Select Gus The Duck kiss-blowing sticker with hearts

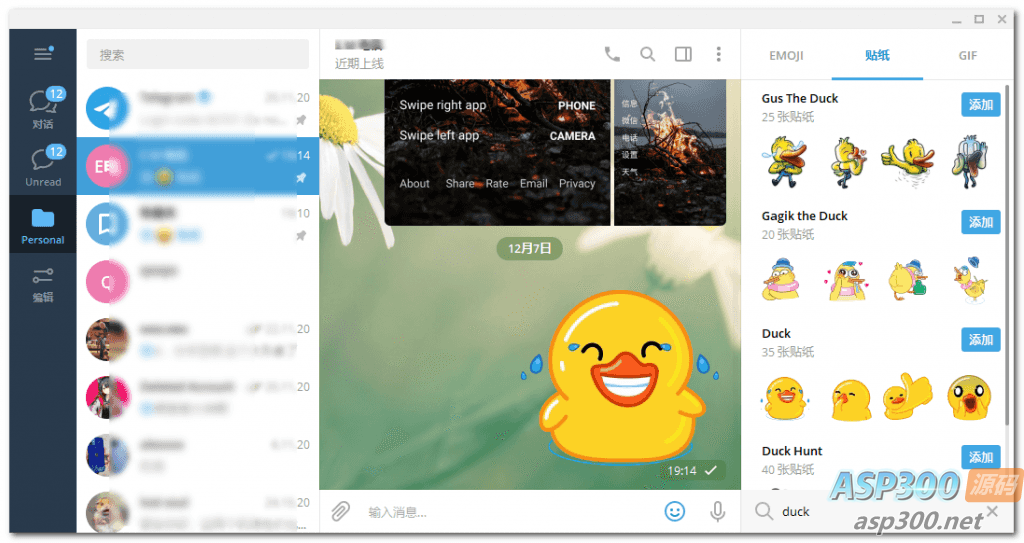click(x=847, y=162)
